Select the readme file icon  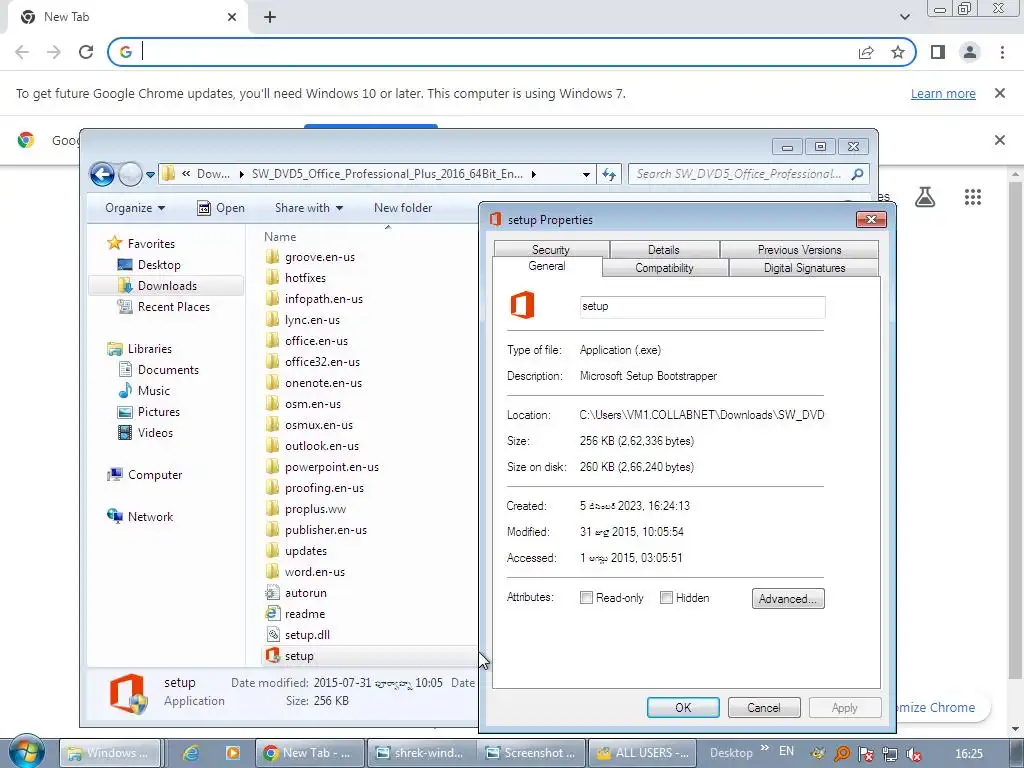coord(272,613)
